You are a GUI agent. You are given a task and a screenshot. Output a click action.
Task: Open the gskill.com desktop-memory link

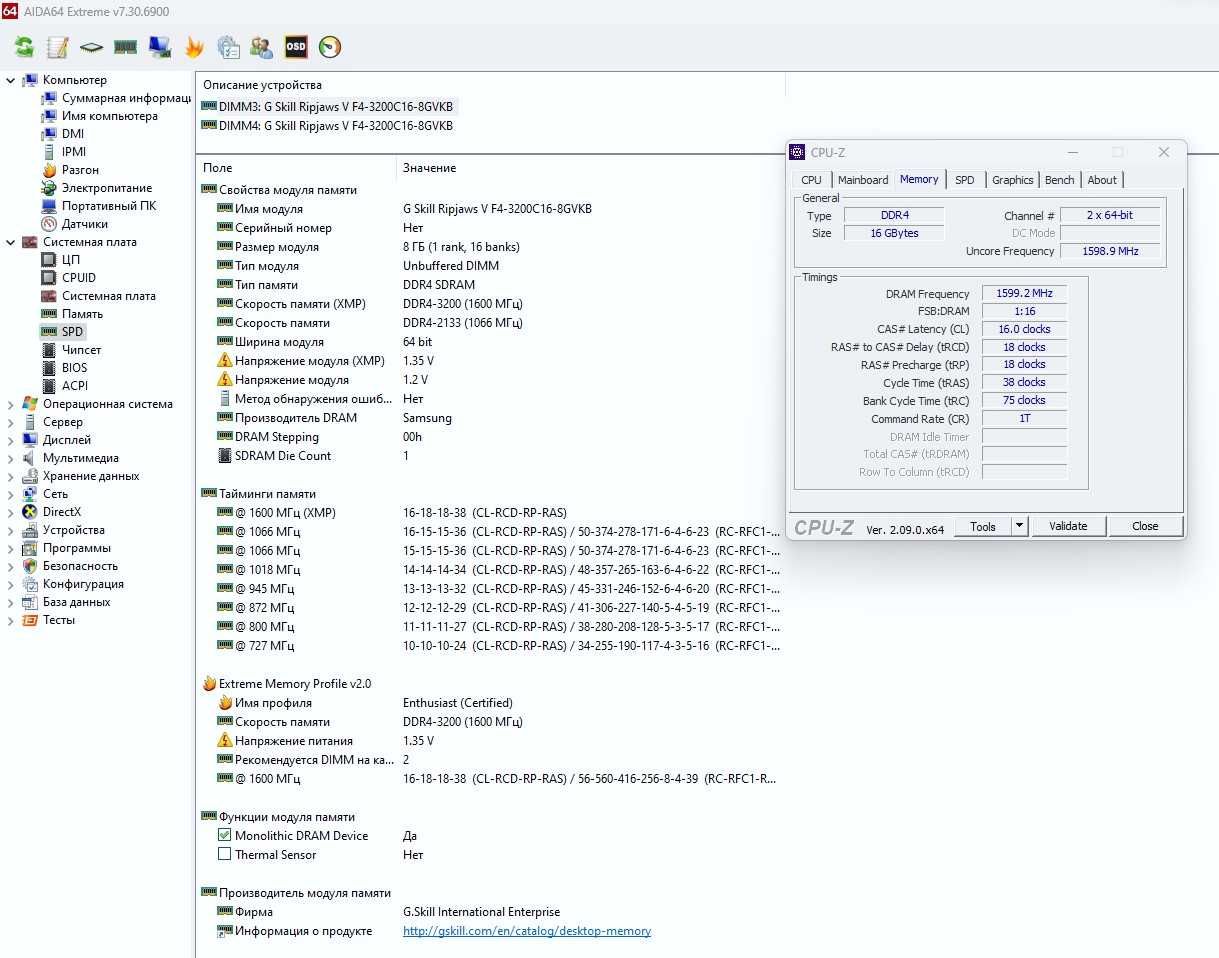(527, 931)
